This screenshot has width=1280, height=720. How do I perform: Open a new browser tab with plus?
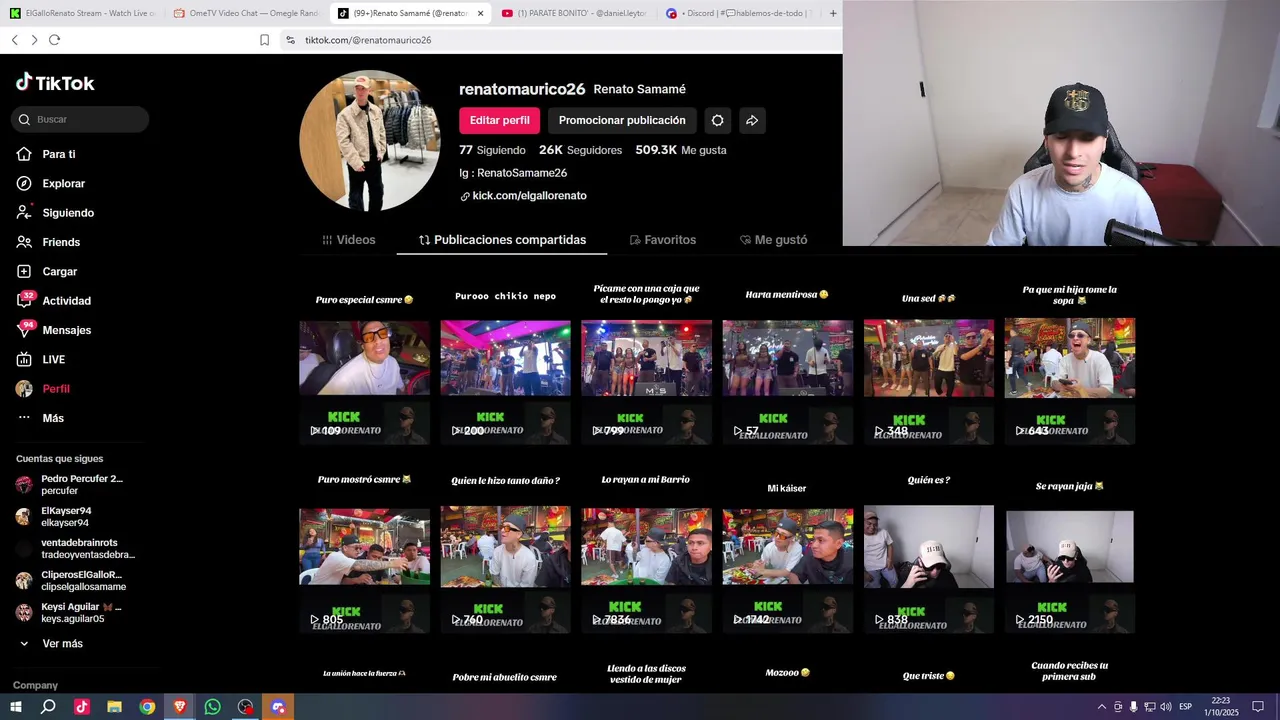tap(833, 13)
